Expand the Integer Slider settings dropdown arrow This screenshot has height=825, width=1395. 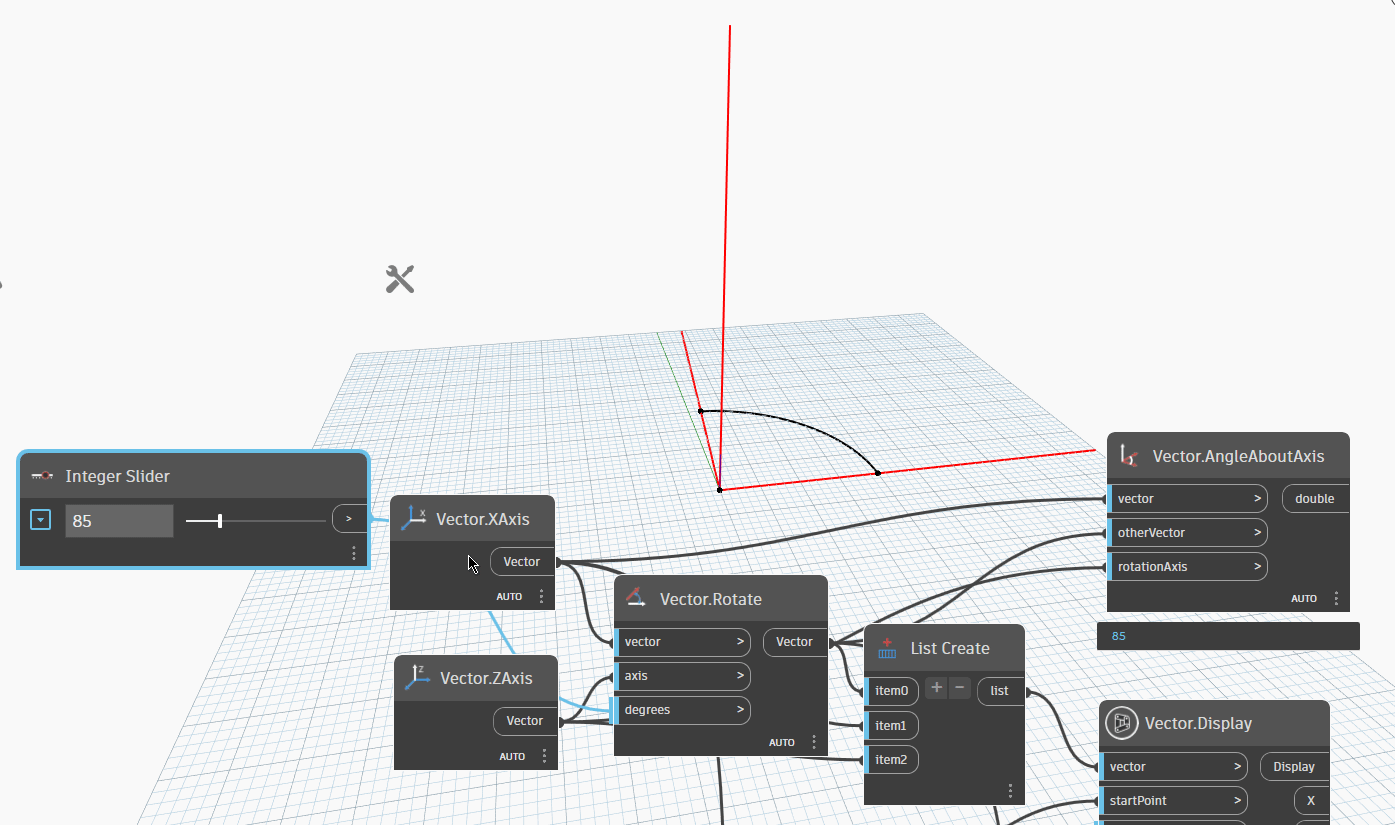point(40,520)
